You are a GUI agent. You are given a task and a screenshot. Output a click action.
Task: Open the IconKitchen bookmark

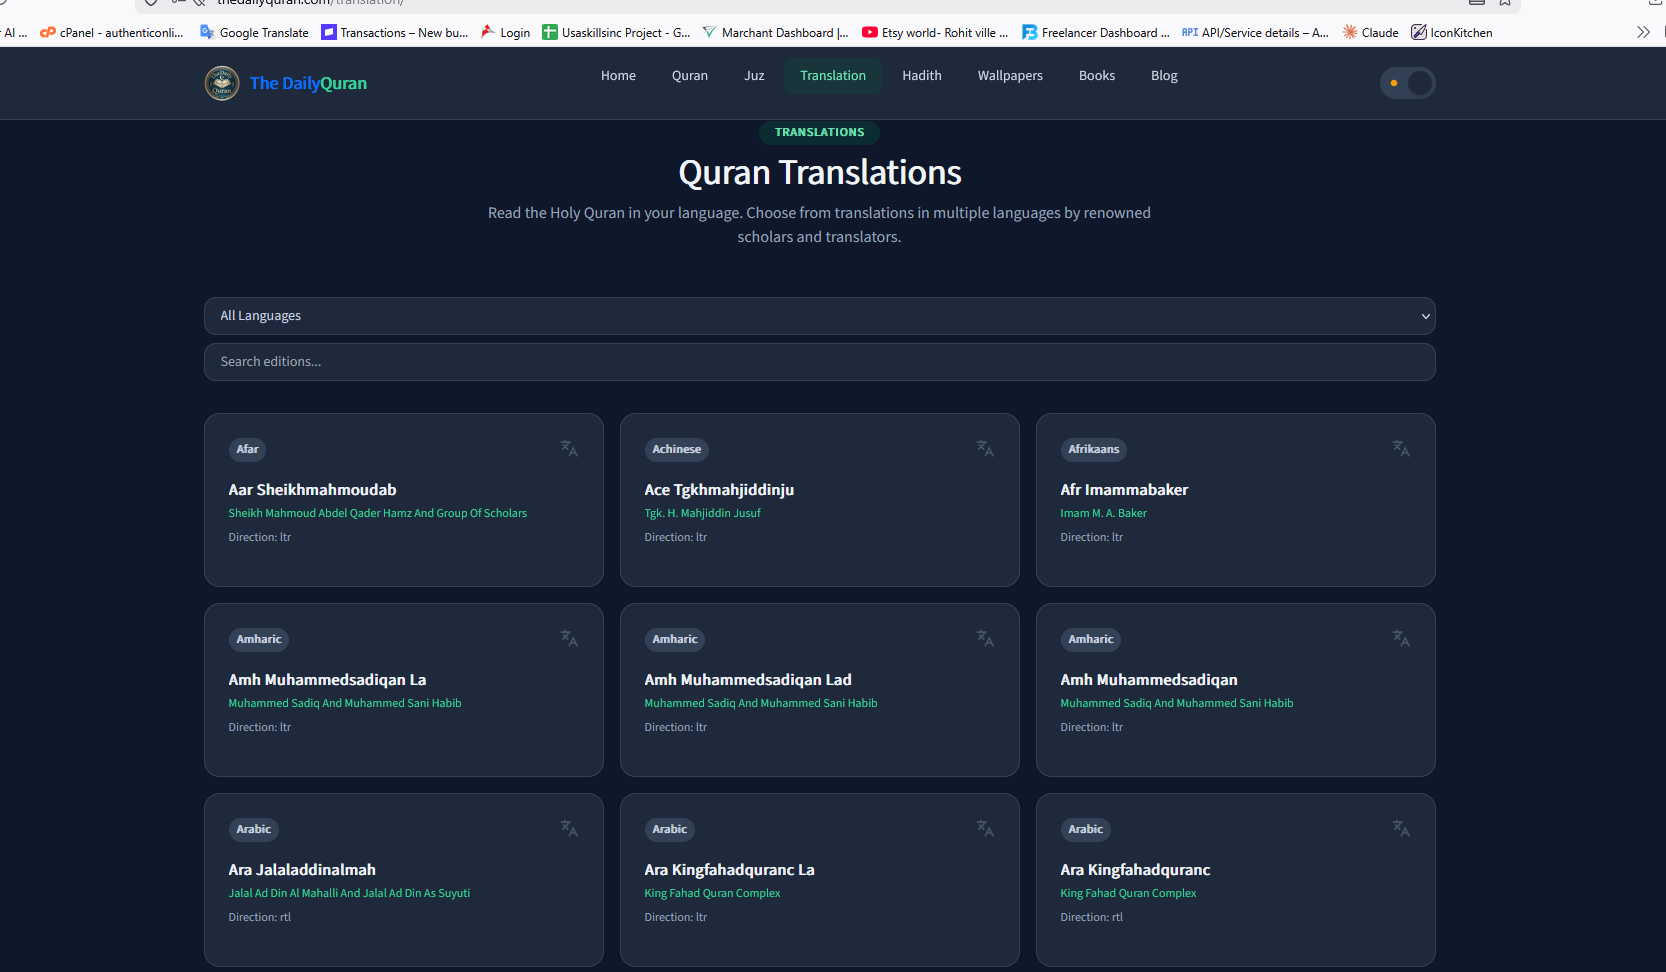point(1451,32)
